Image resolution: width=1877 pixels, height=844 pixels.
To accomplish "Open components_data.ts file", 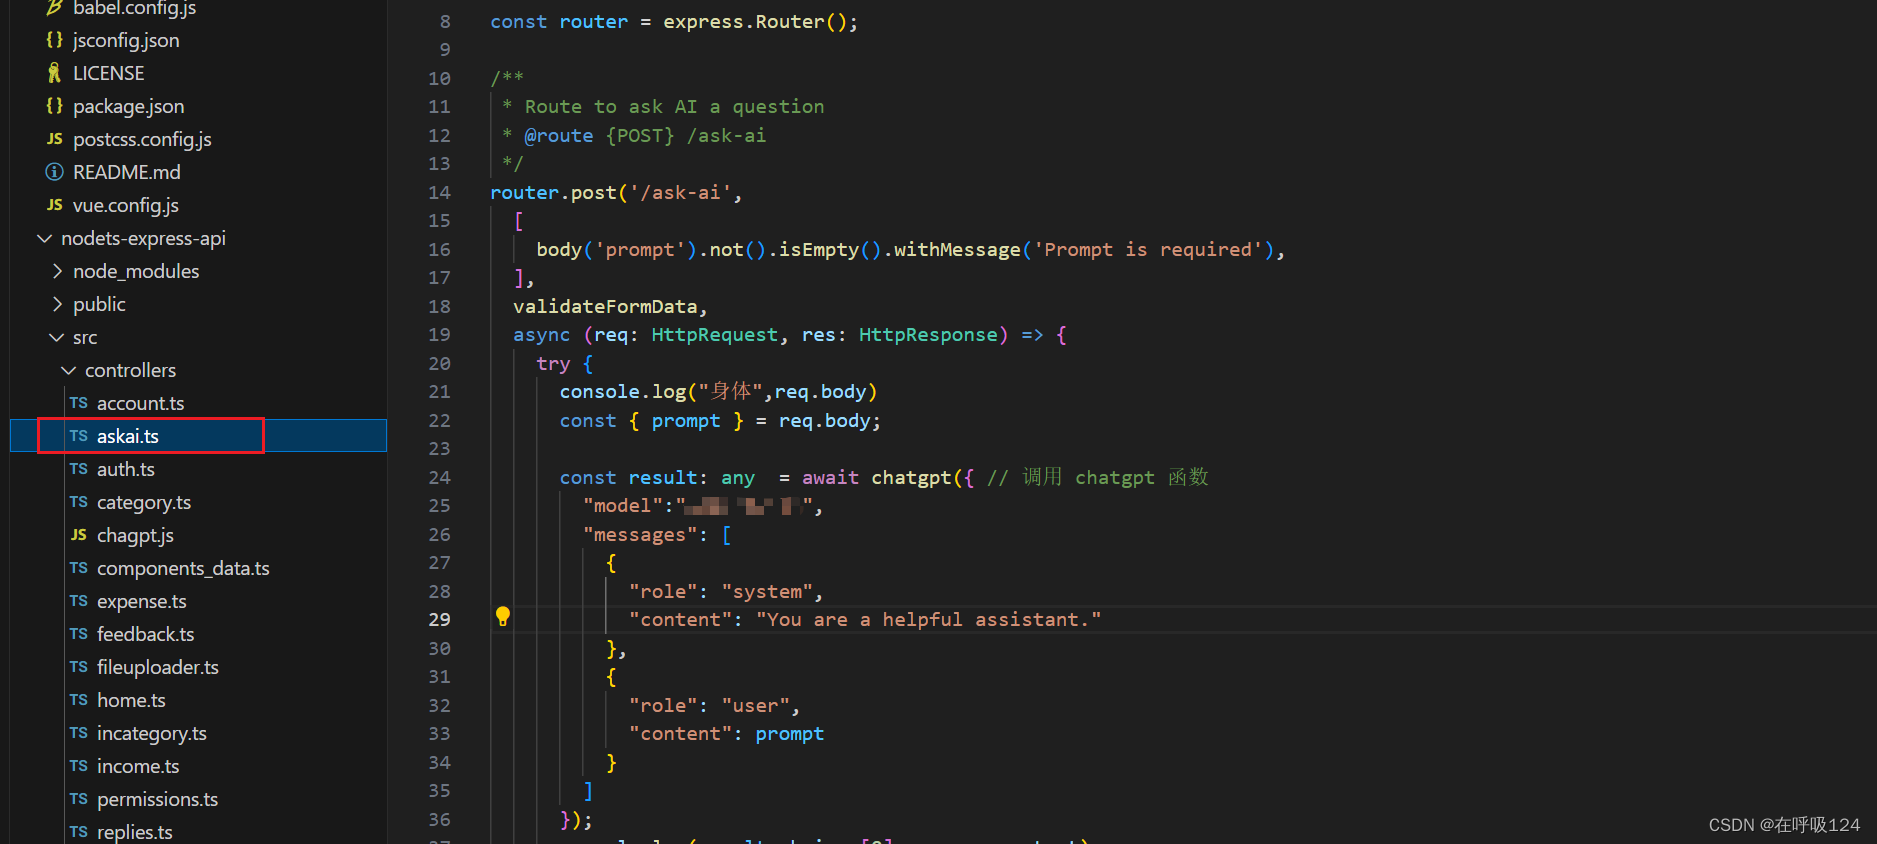I will pos(183,568).
